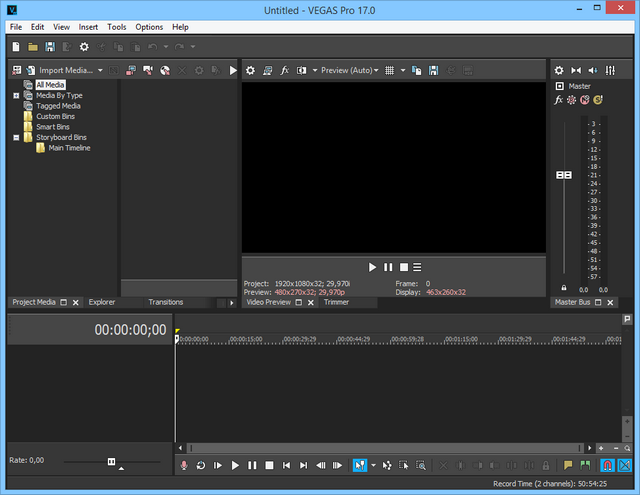640x495 pixels.
Task: Switch to the Transitions tab
Action: [166, 302]
